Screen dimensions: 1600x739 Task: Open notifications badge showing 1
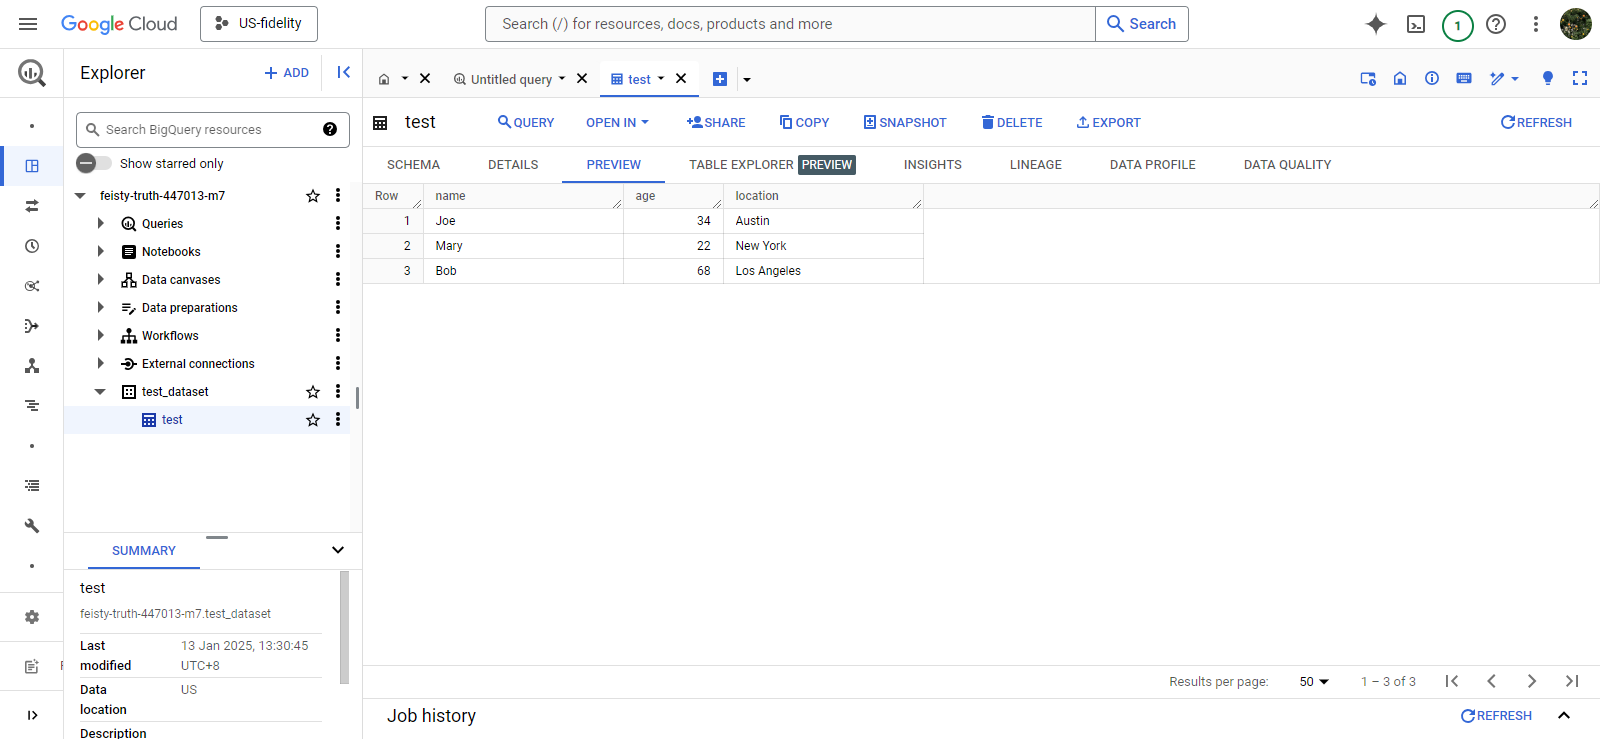tap(1457, 25)
